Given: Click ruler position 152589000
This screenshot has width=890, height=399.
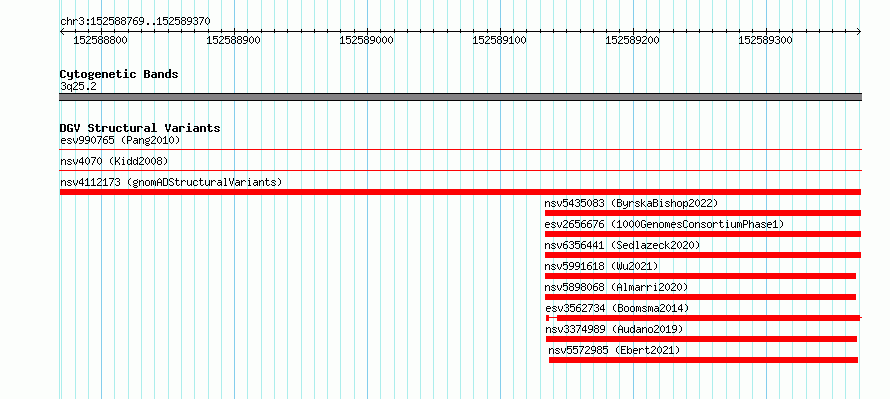Looking at the screenshot, I should click(x=366, y=40).
